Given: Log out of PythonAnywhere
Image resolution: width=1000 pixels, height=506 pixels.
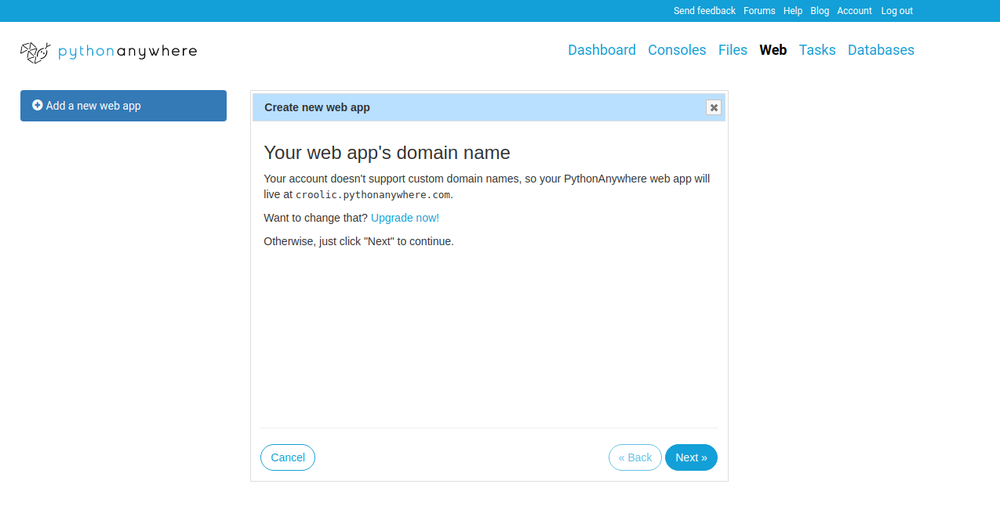Looking at the screenshot, I should (897, 11).
